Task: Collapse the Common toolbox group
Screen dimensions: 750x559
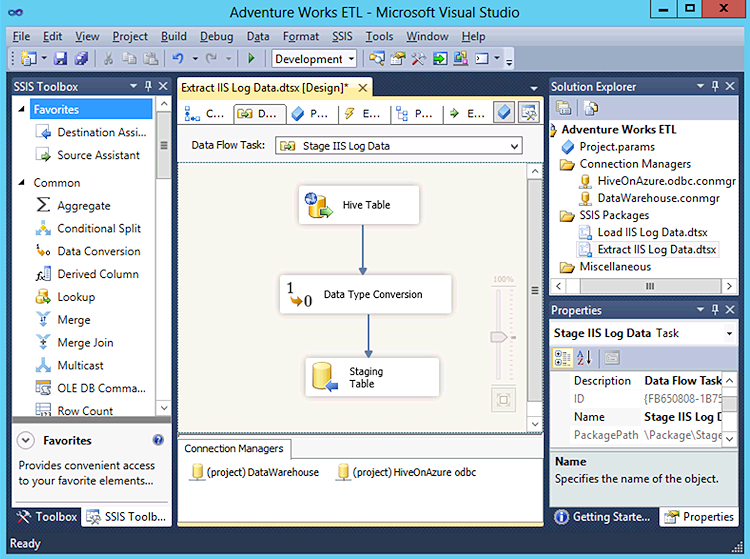Action: [x=22, y=183]
